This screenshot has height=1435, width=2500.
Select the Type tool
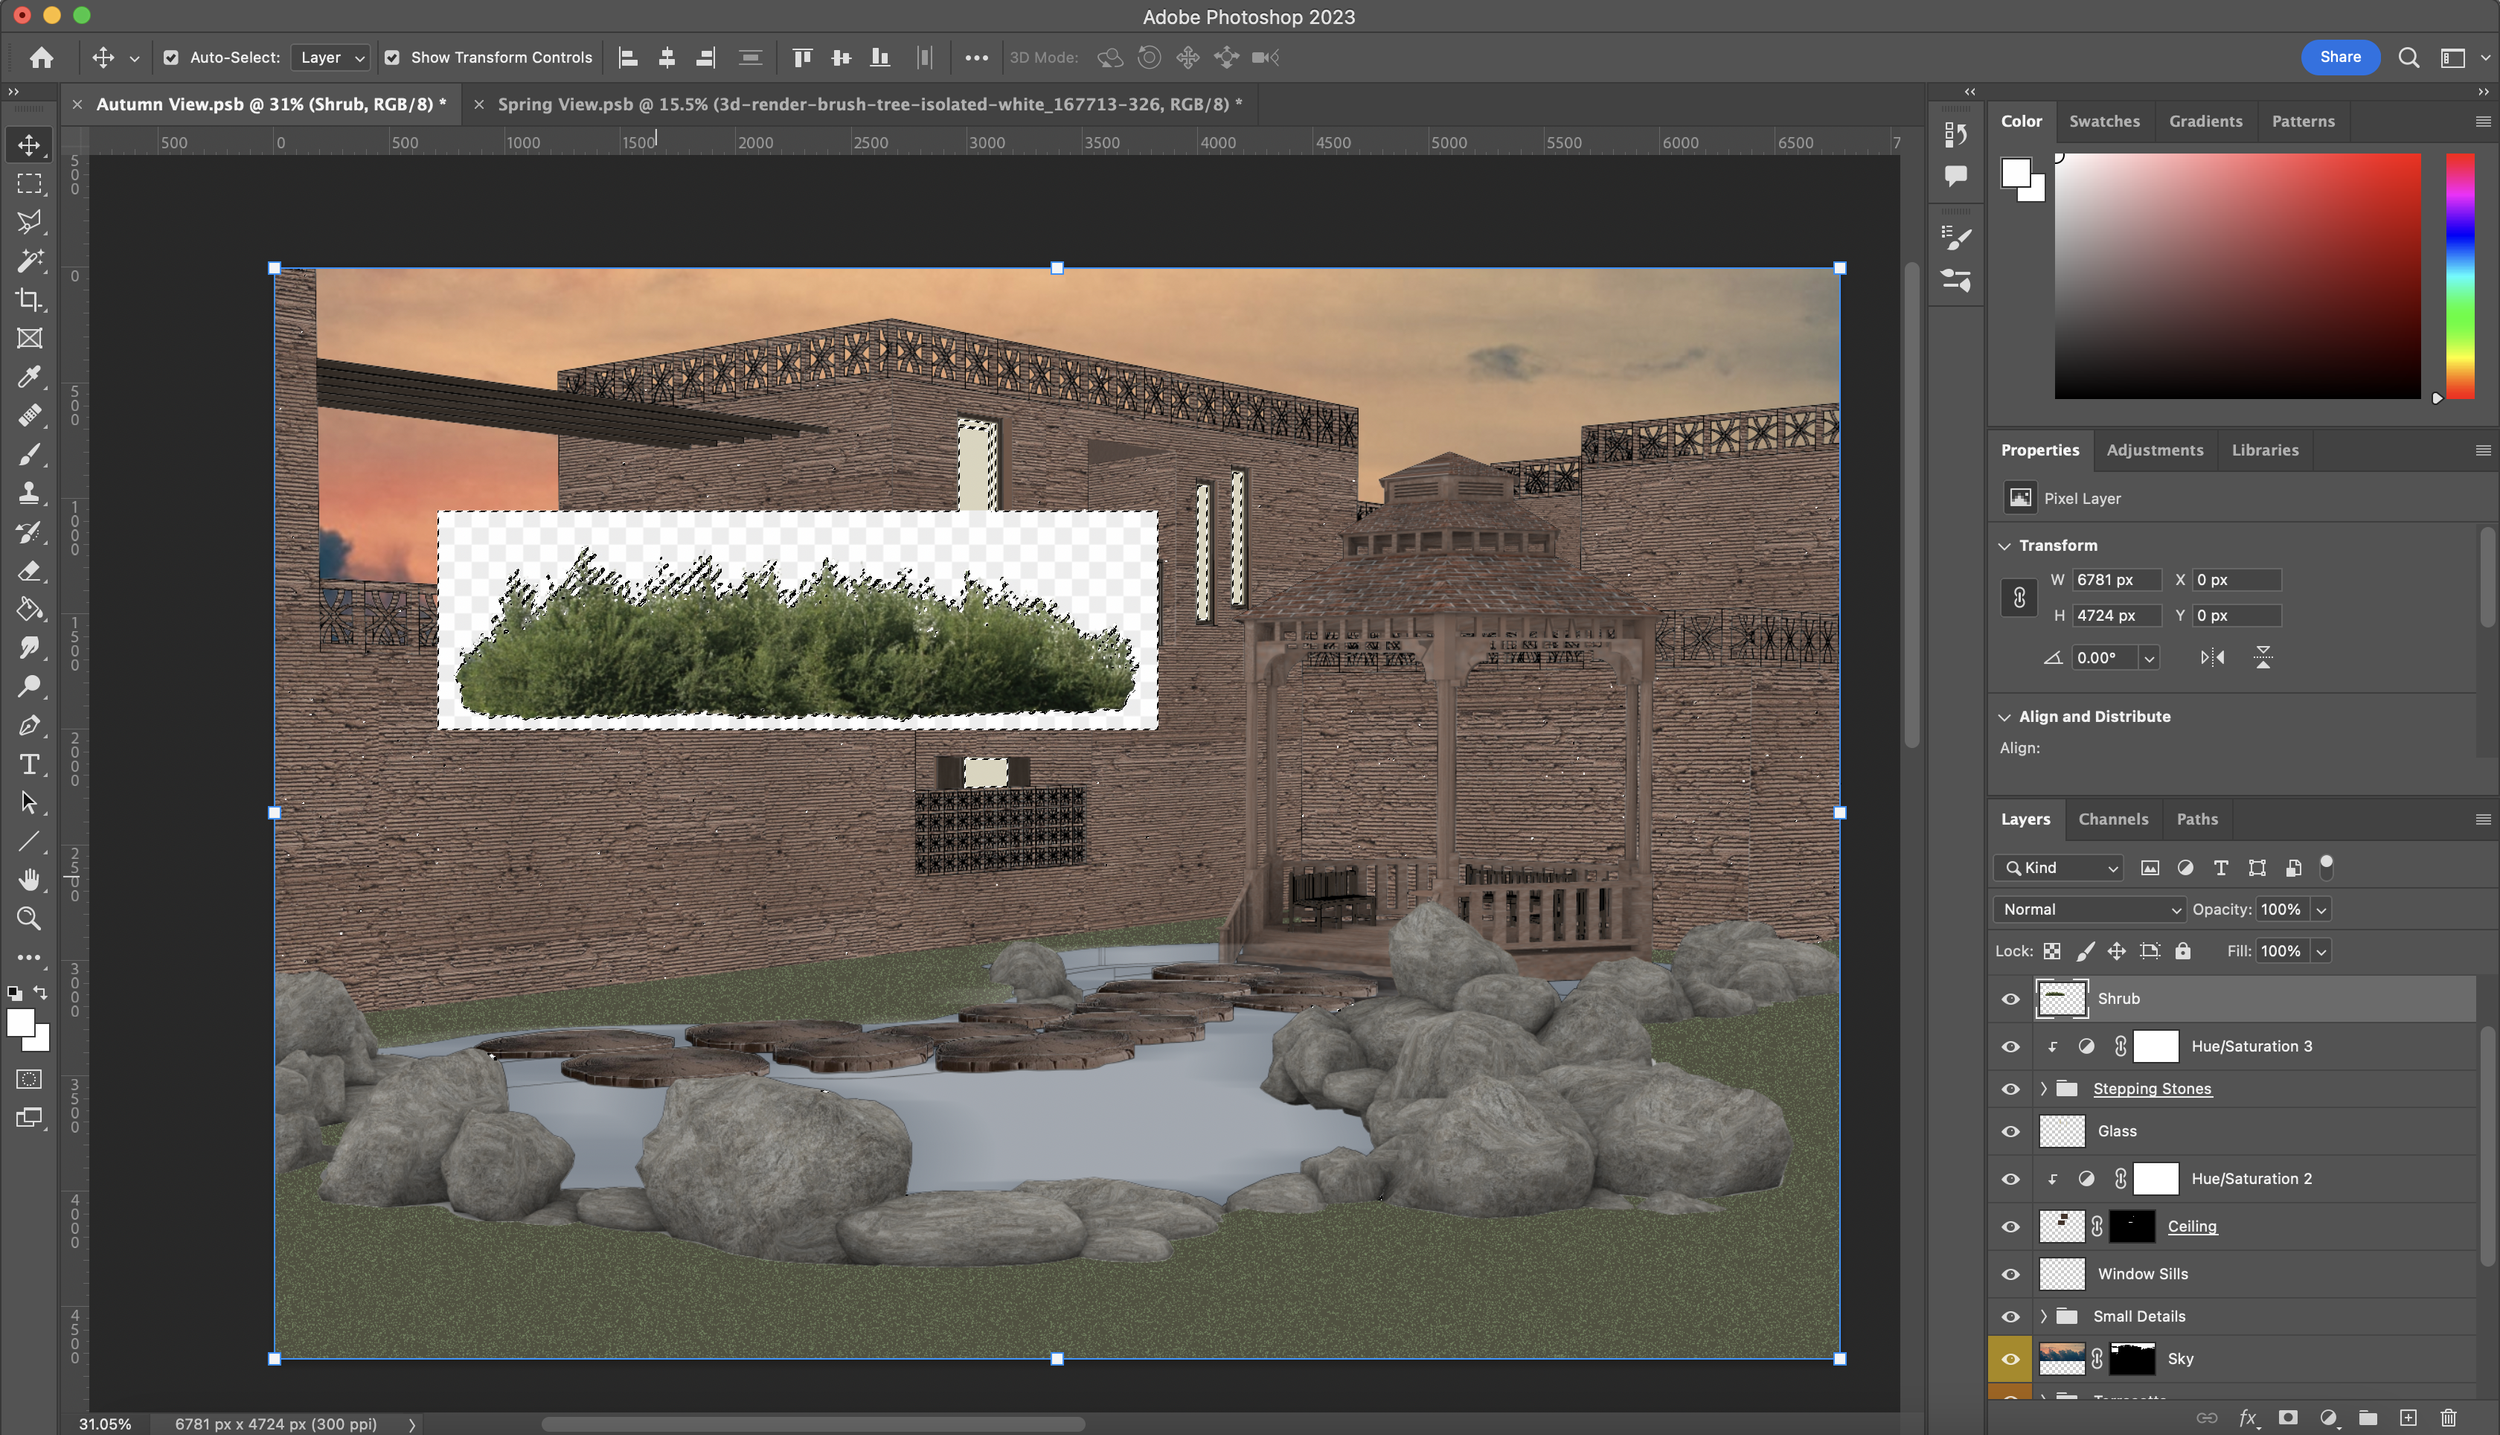(x=29, y=765)
